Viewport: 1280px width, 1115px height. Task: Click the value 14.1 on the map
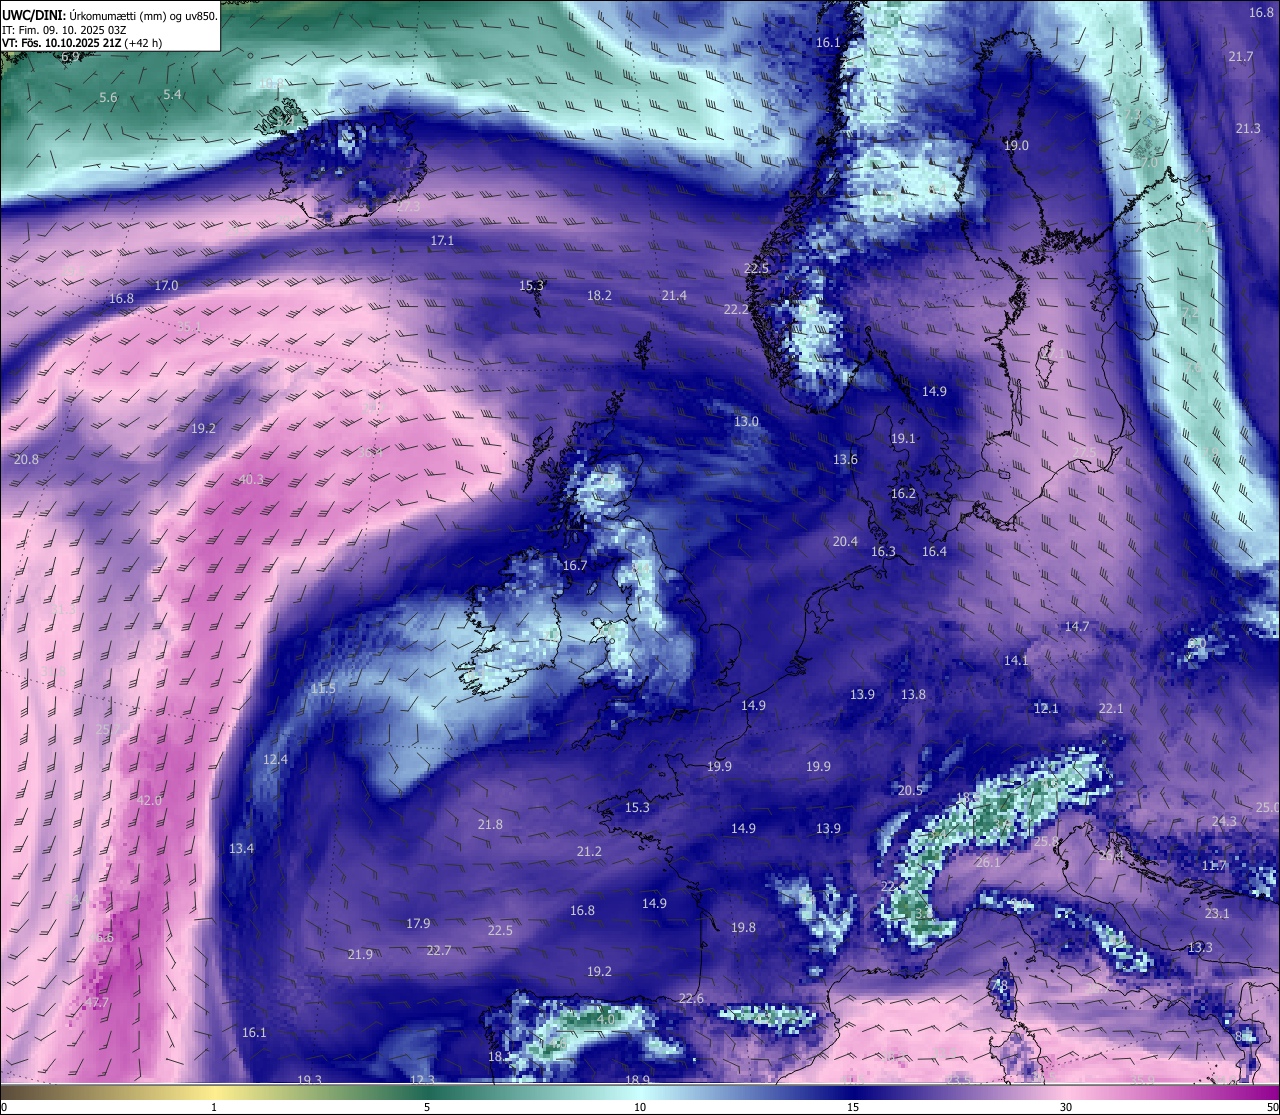click(x=1016, y=661)
